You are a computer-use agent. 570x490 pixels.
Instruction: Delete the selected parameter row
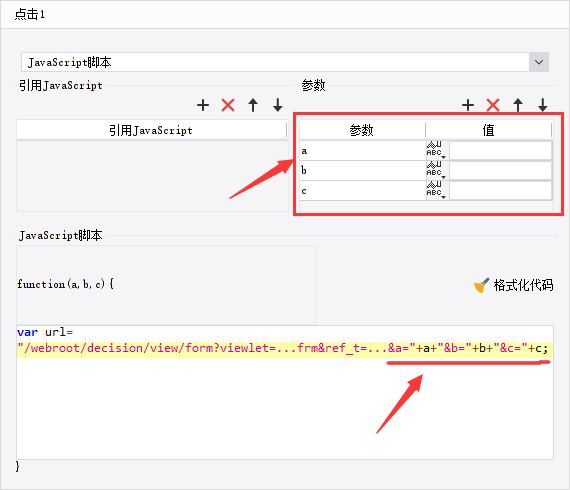tap(493, 105)
